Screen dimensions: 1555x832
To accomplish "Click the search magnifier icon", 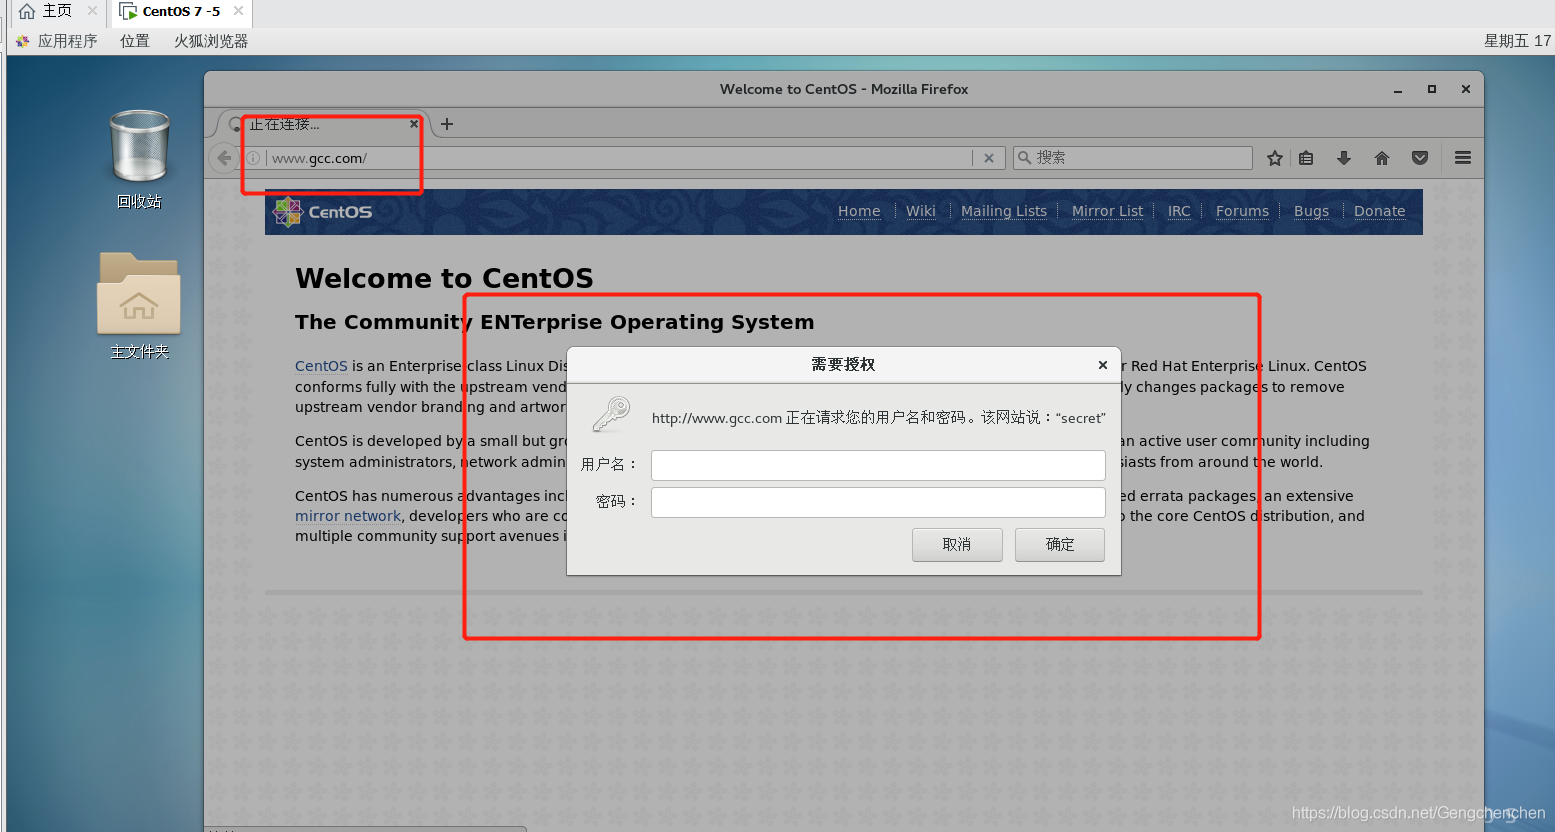I will point(1024,158).
